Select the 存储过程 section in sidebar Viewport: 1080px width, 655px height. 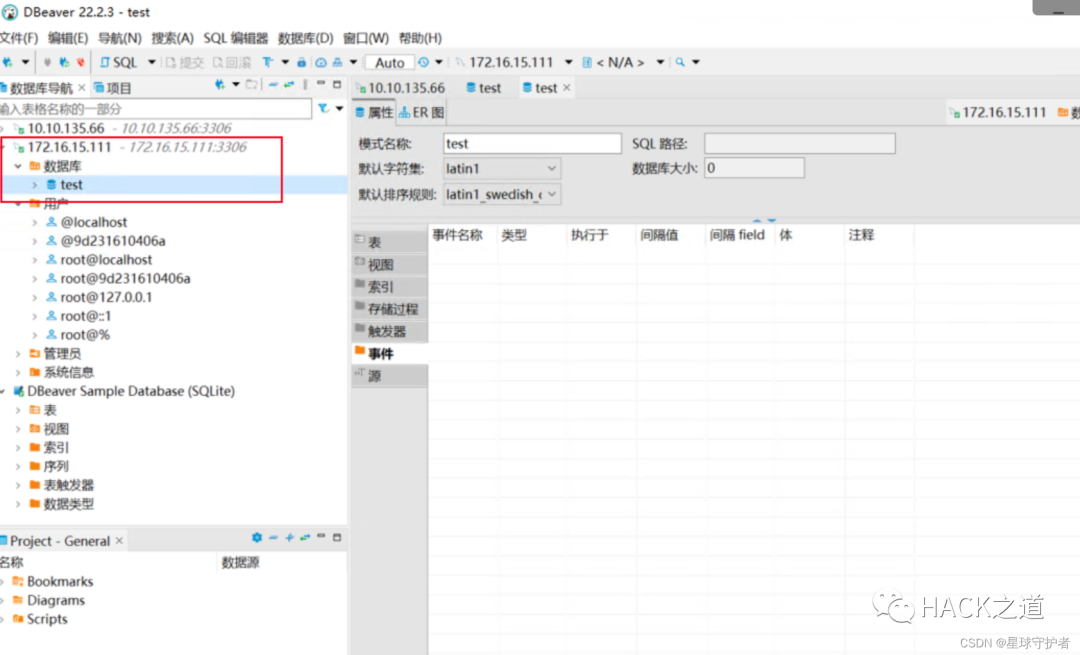click(x=390, y=309)
